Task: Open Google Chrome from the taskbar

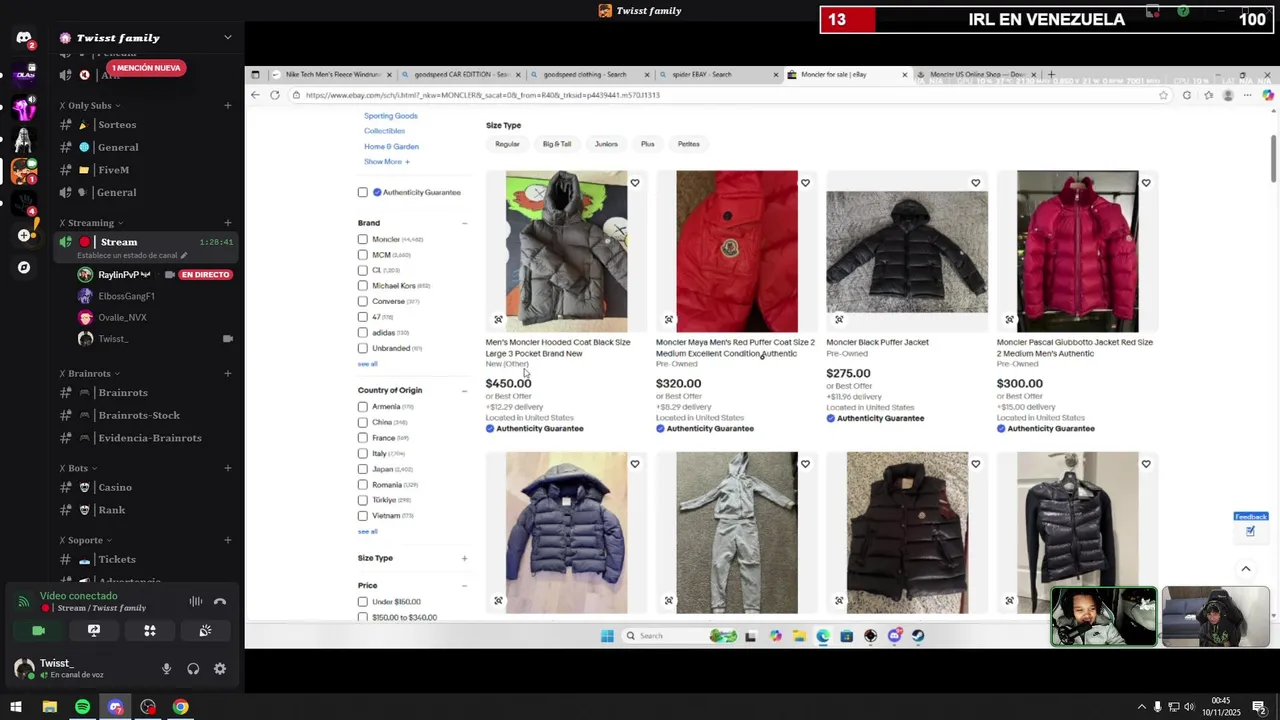Action: click(x=180, y=707)
